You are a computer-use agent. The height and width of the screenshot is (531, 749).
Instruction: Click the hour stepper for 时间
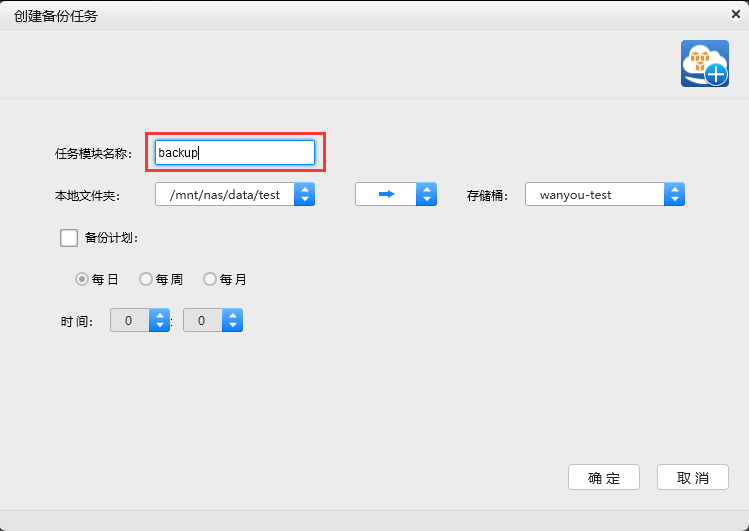coord(159,320)
